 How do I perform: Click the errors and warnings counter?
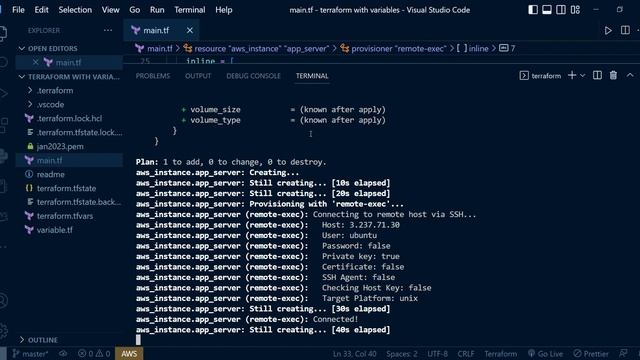pyautogui.click(x=94, y=354)
